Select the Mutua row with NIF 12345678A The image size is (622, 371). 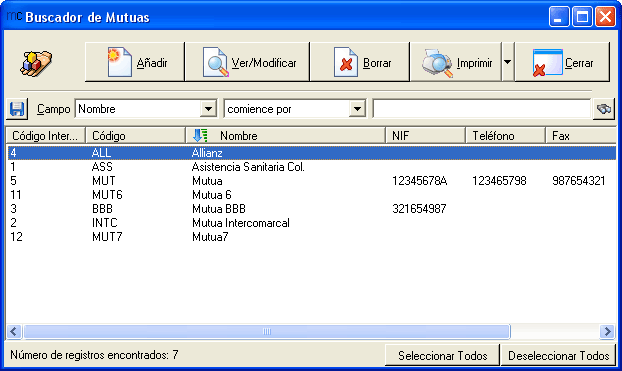311,181
